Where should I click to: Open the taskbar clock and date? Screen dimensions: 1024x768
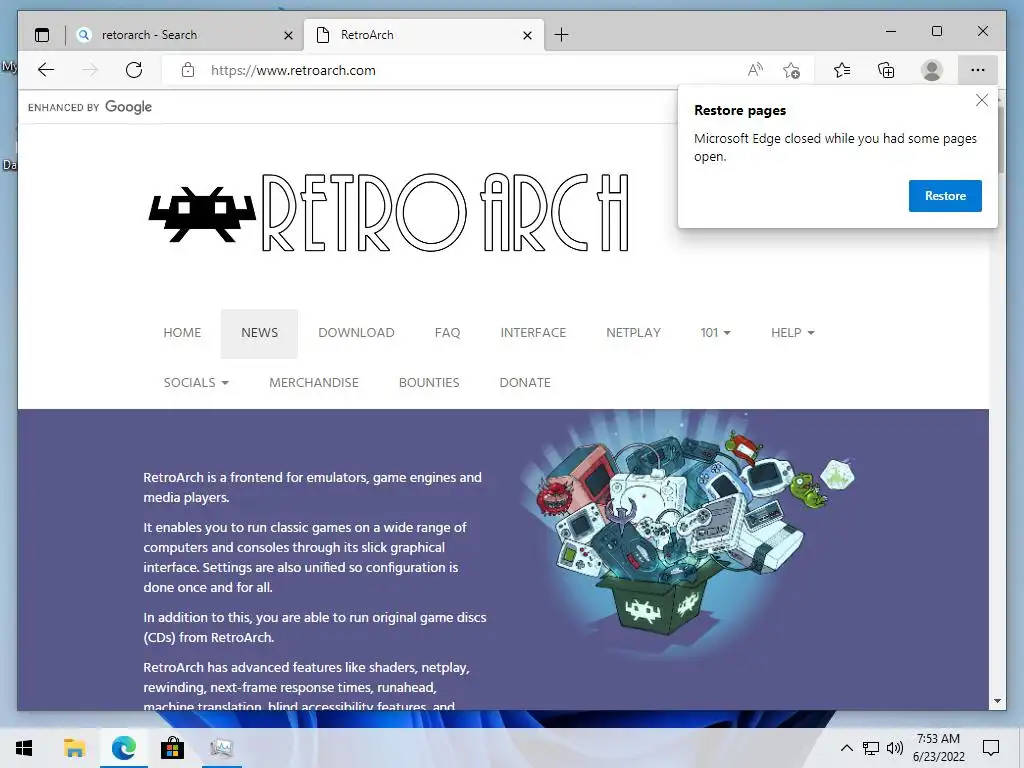938,748
